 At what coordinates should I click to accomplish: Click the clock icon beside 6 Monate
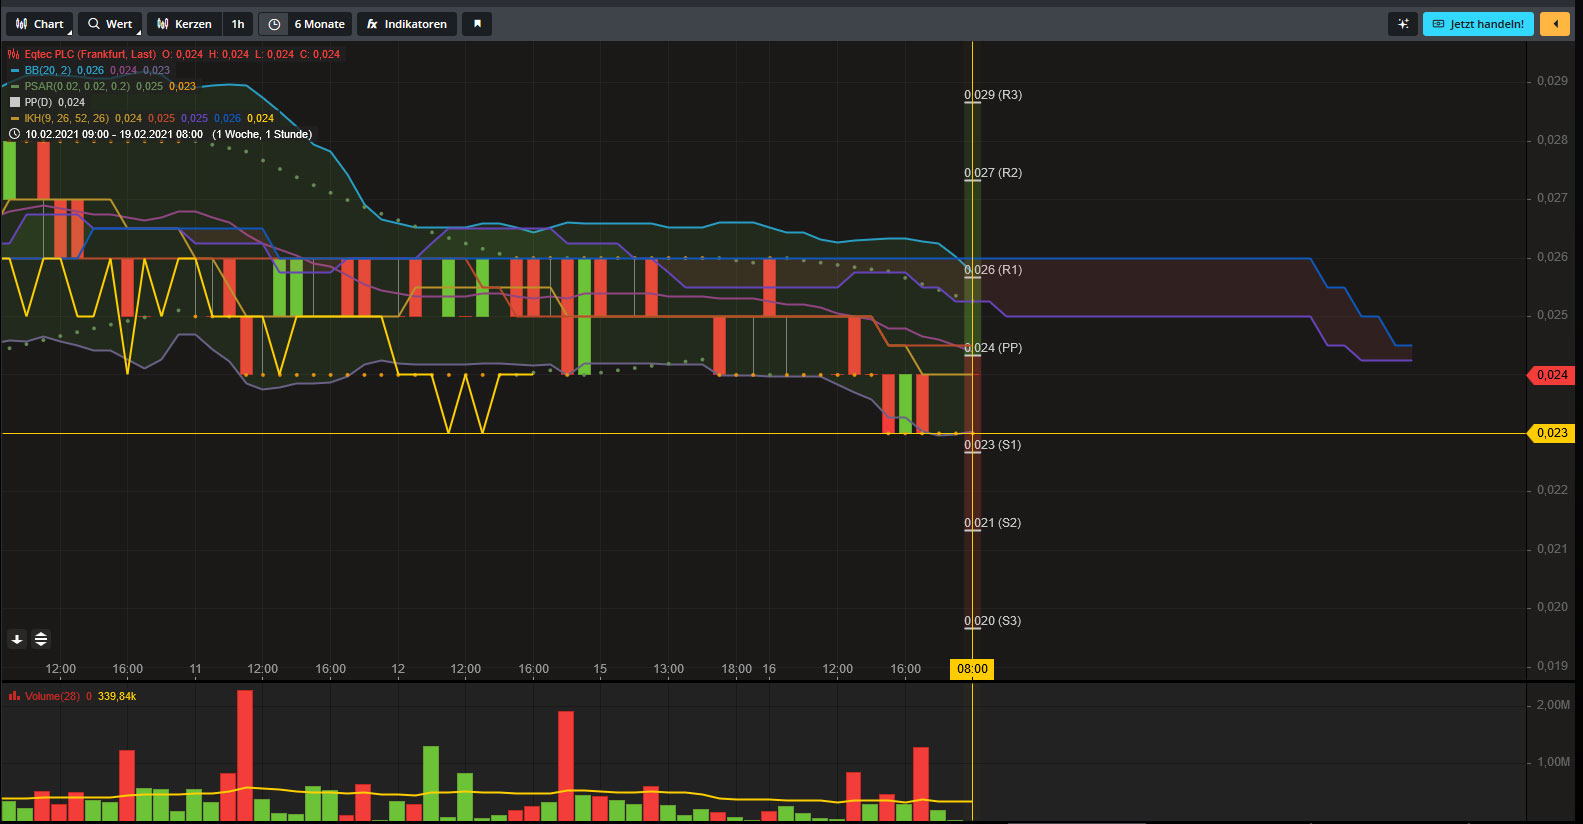(274, 24)
